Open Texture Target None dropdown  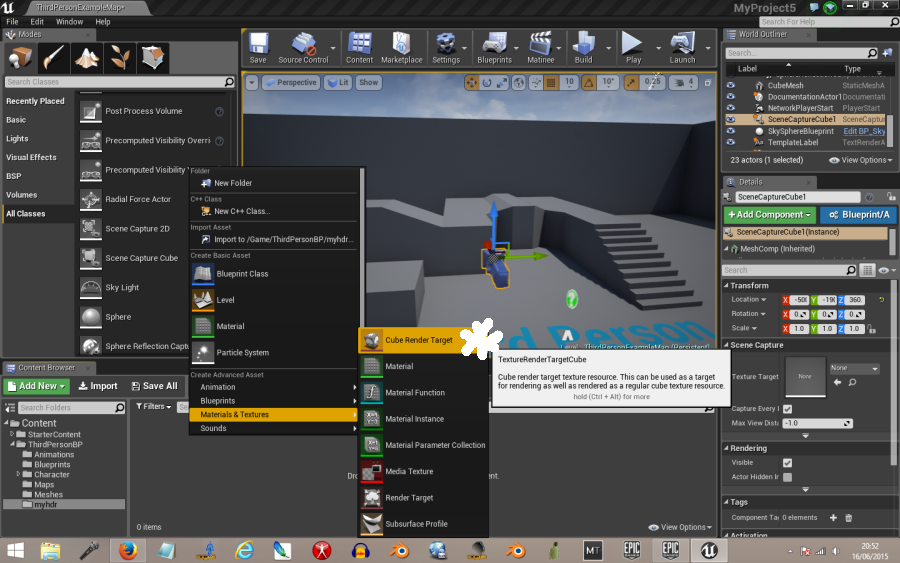tap(854, 368)
